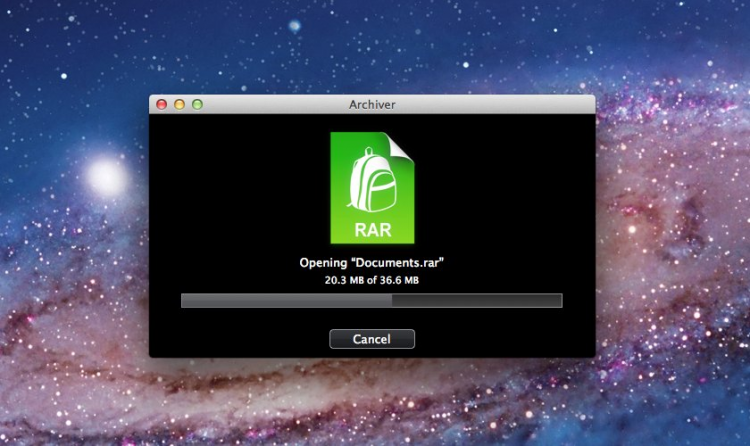Click the Archiver window title text
Image resolution: width=750 pixels, height=446 pixels.
click(x=372, y=104)
